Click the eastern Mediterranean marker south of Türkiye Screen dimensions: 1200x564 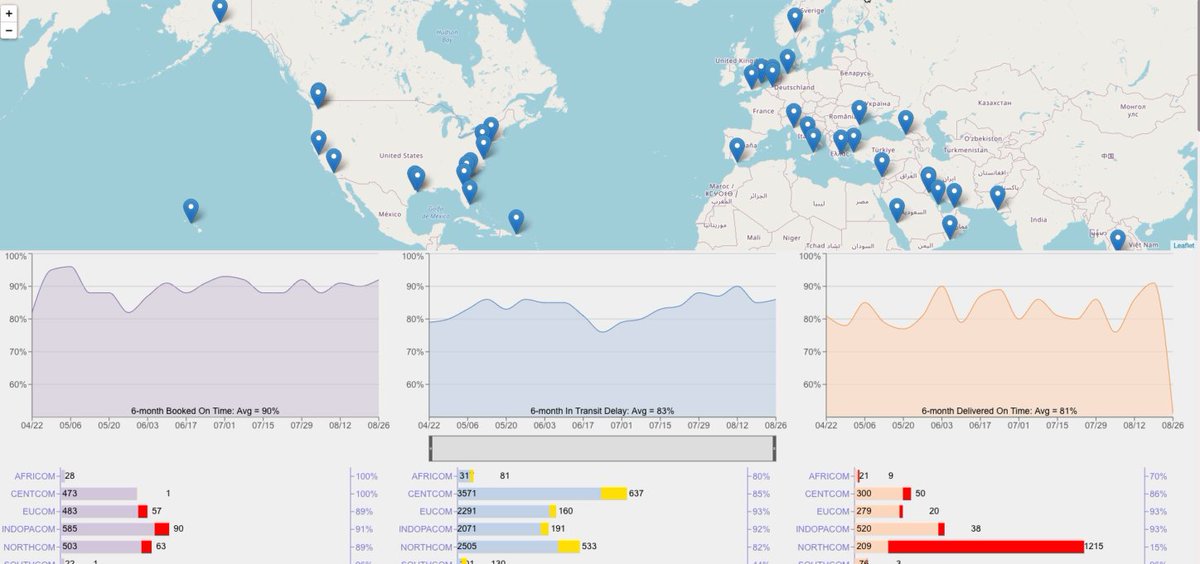click(881, 163)
